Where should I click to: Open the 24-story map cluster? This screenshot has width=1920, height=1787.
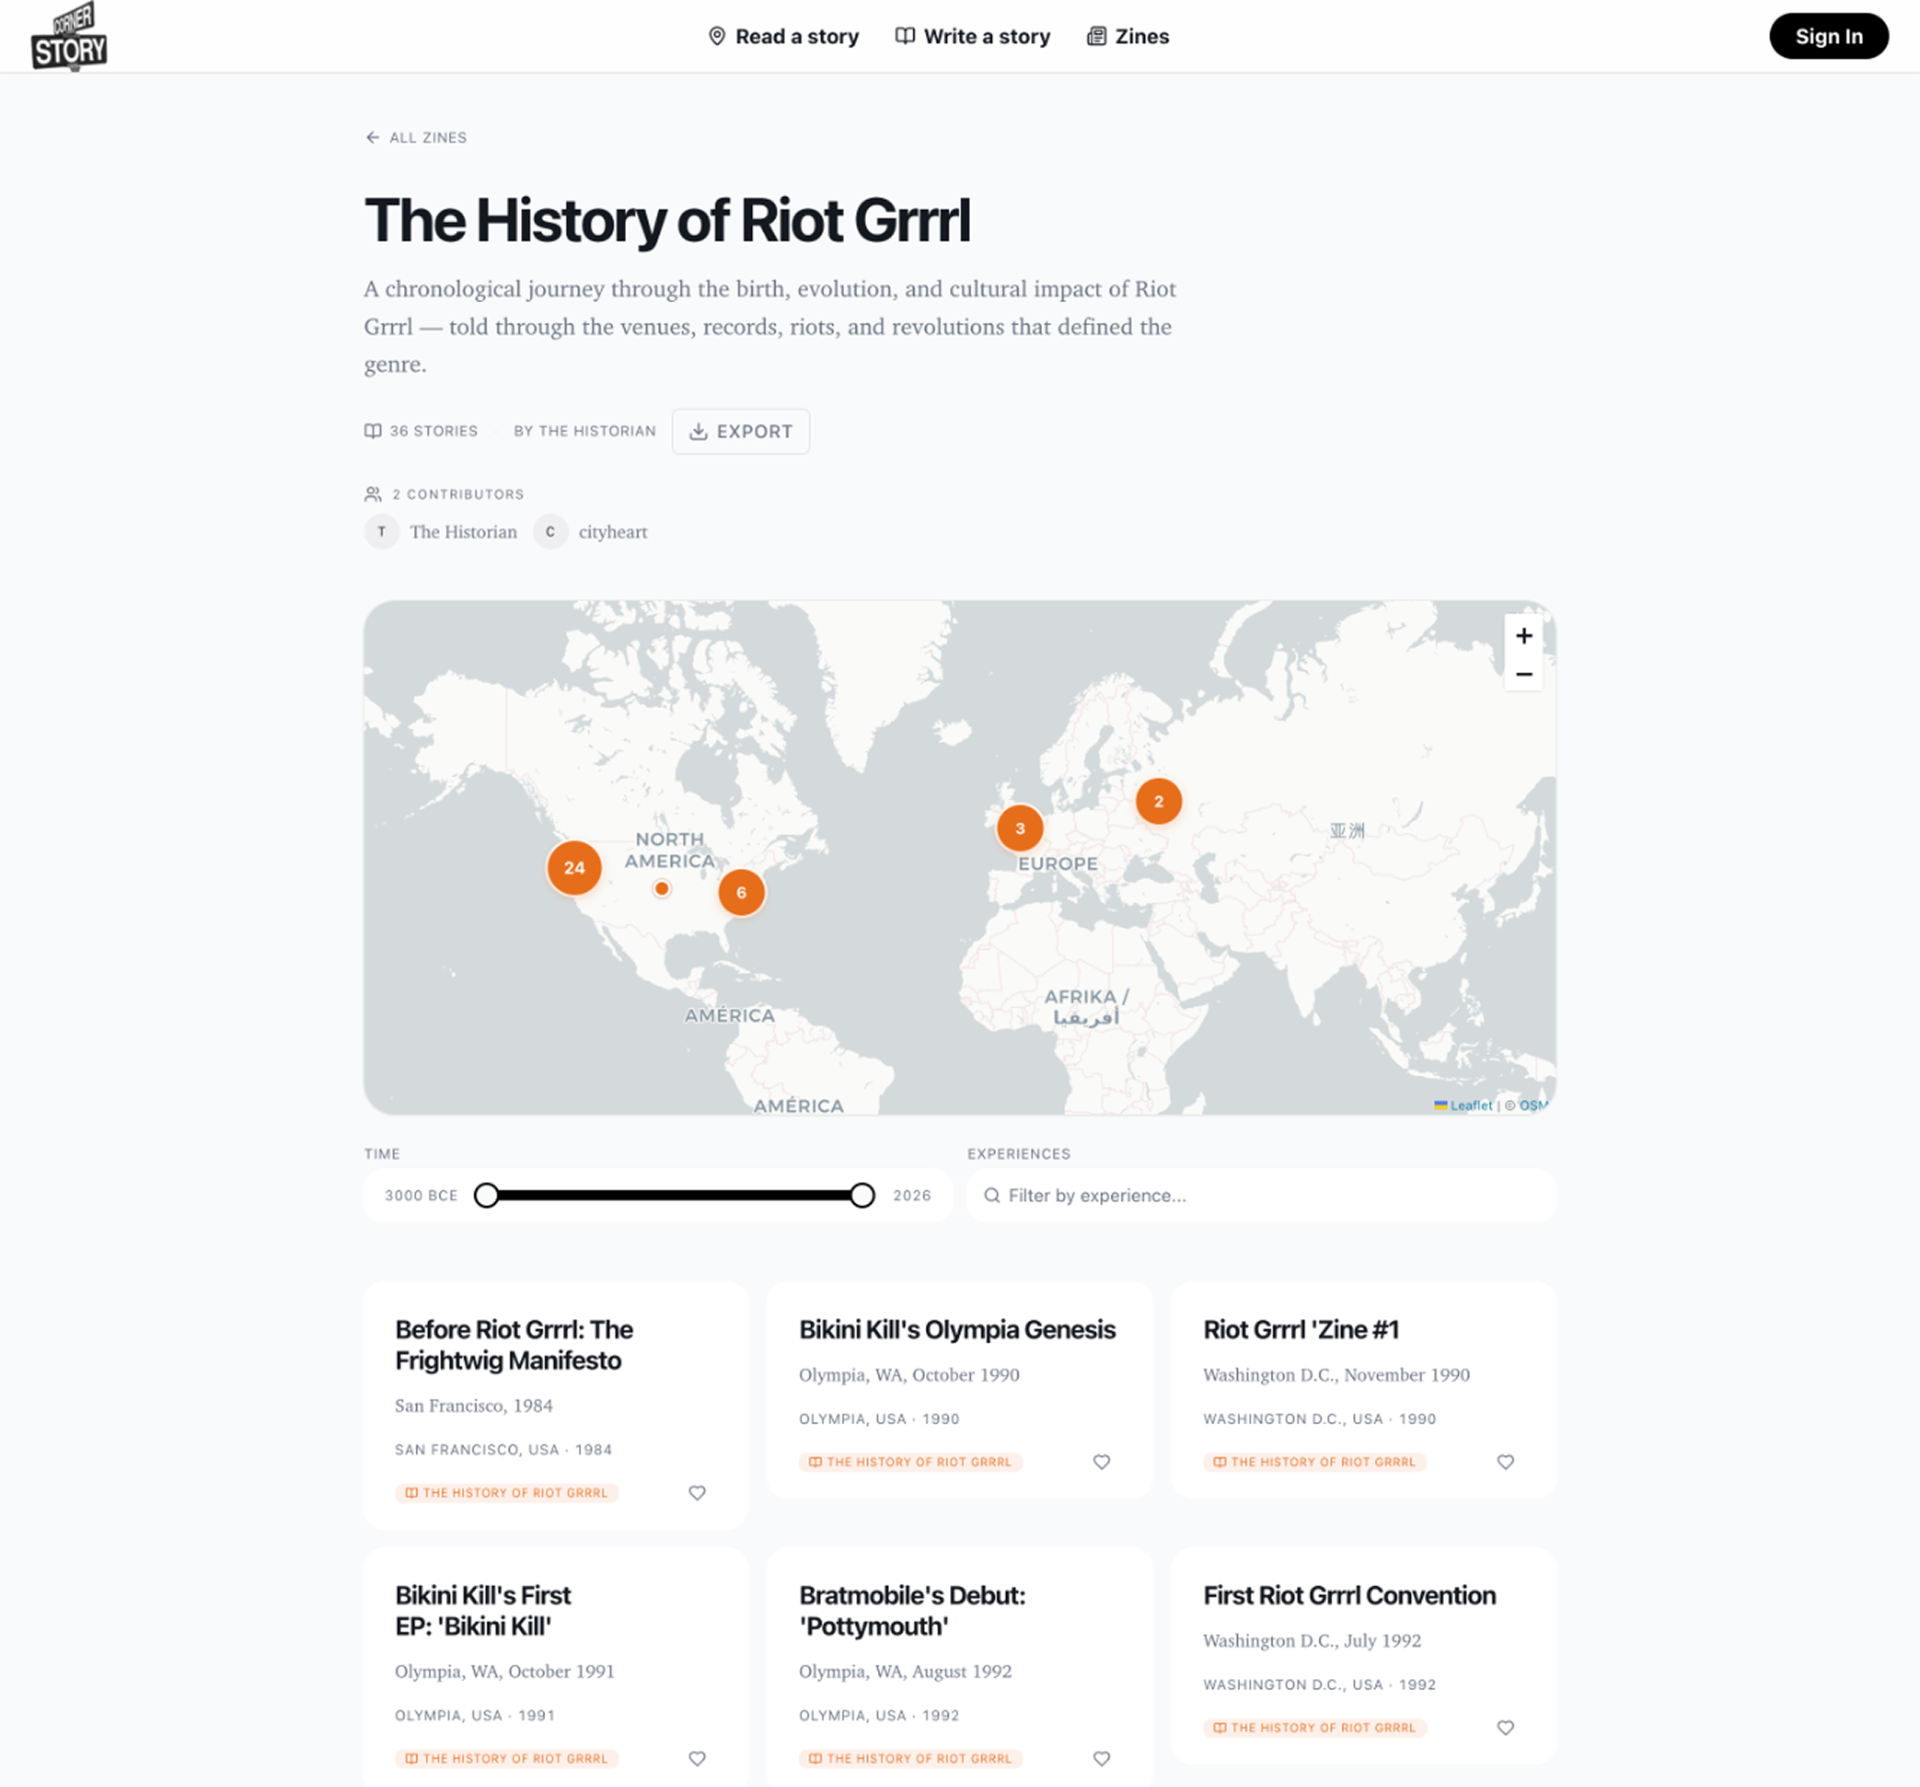pos(574,867)
